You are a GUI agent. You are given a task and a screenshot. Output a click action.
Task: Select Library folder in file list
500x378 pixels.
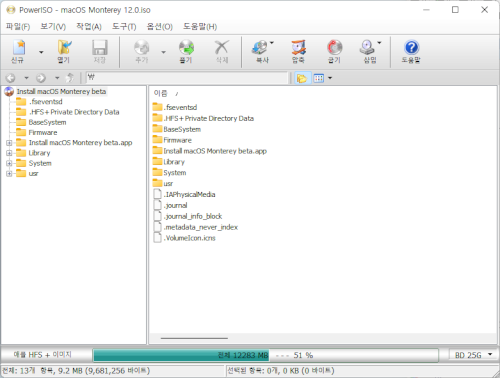(x=169, y=162)
